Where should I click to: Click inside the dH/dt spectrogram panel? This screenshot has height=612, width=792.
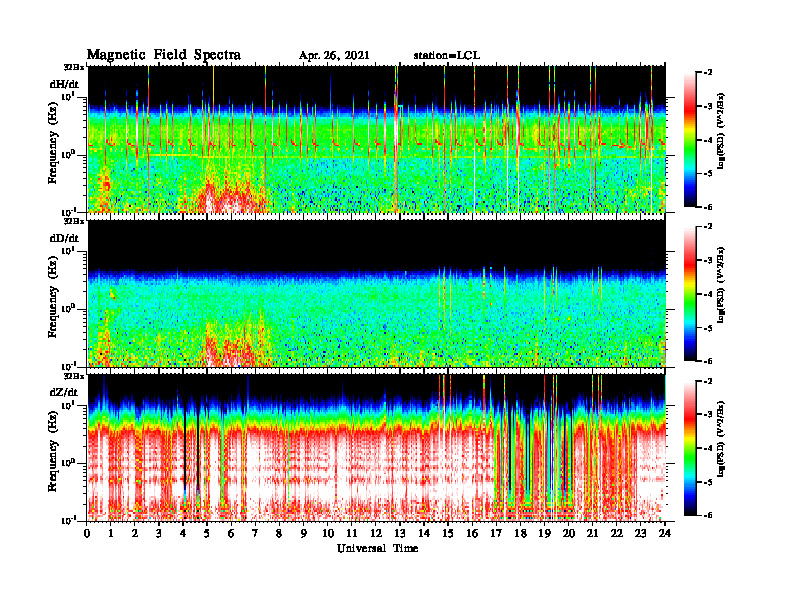coord(377,139)
